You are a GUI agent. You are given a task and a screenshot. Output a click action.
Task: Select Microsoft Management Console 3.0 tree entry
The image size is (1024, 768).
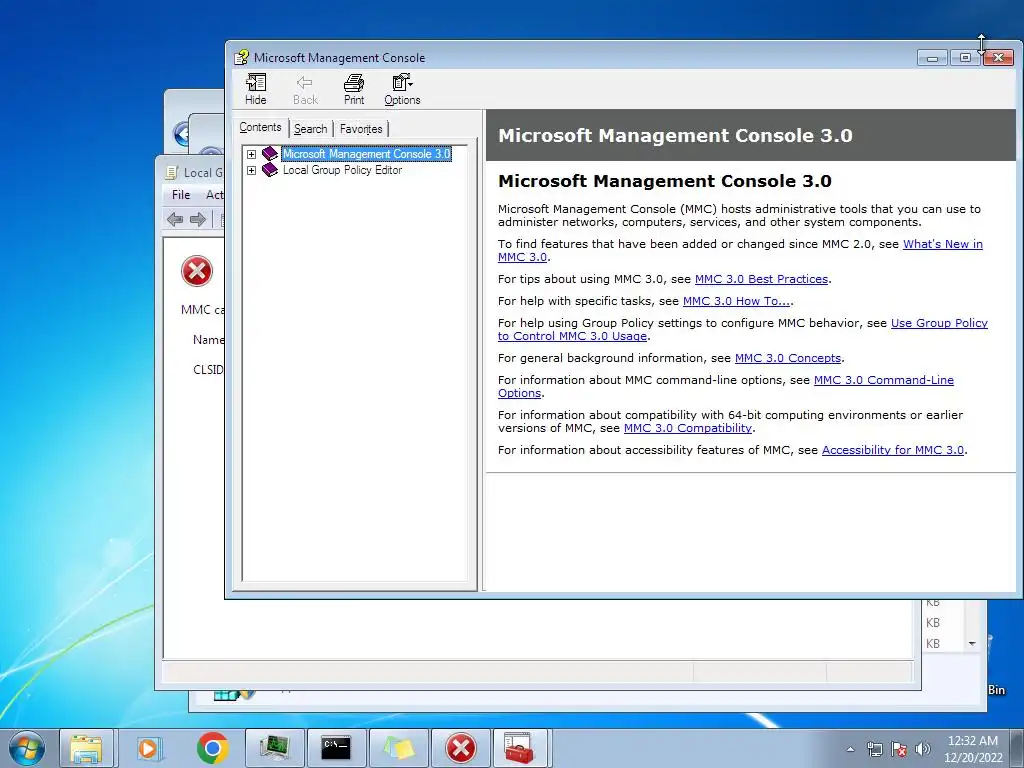[x=366, y=154]
